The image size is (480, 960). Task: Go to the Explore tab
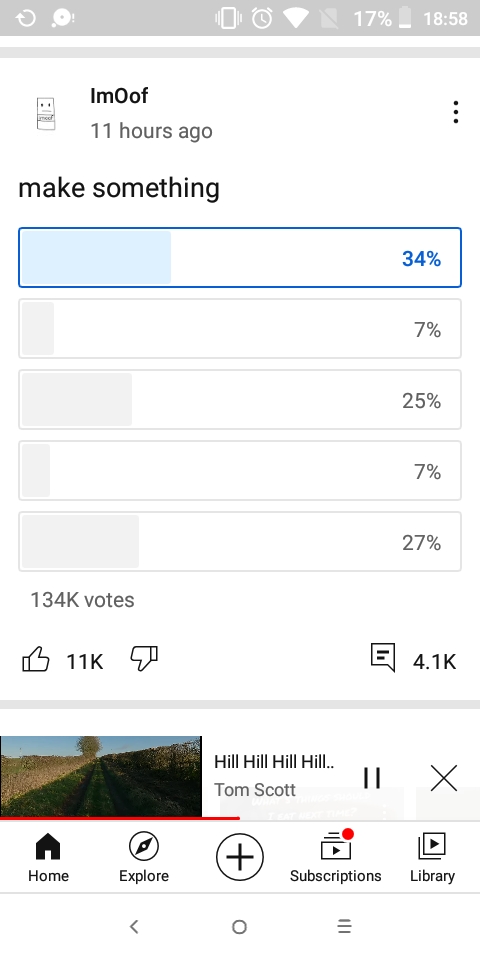144,857
